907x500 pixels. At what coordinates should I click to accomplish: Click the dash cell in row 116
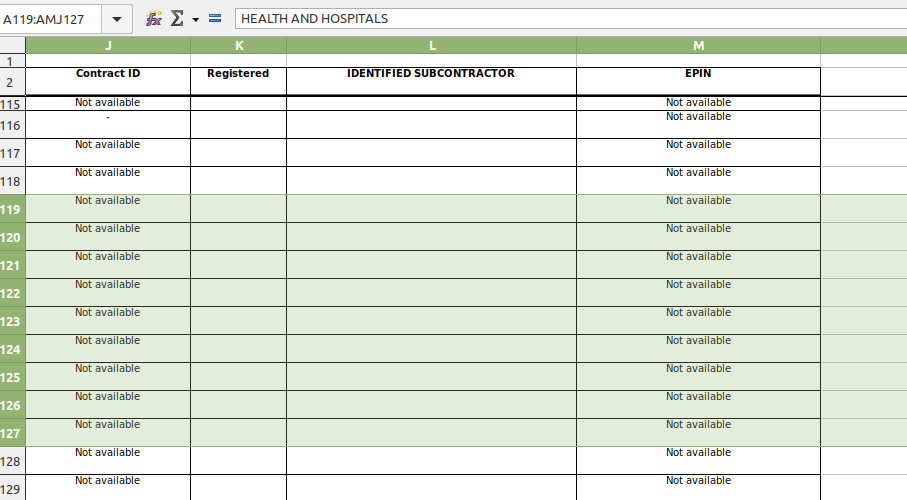point(108,124)
